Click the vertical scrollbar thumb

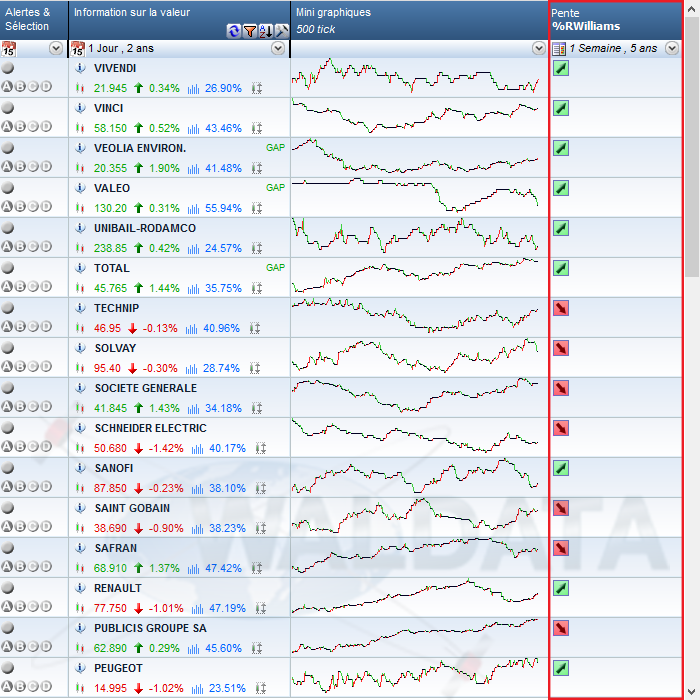click(x=692, y=147)
